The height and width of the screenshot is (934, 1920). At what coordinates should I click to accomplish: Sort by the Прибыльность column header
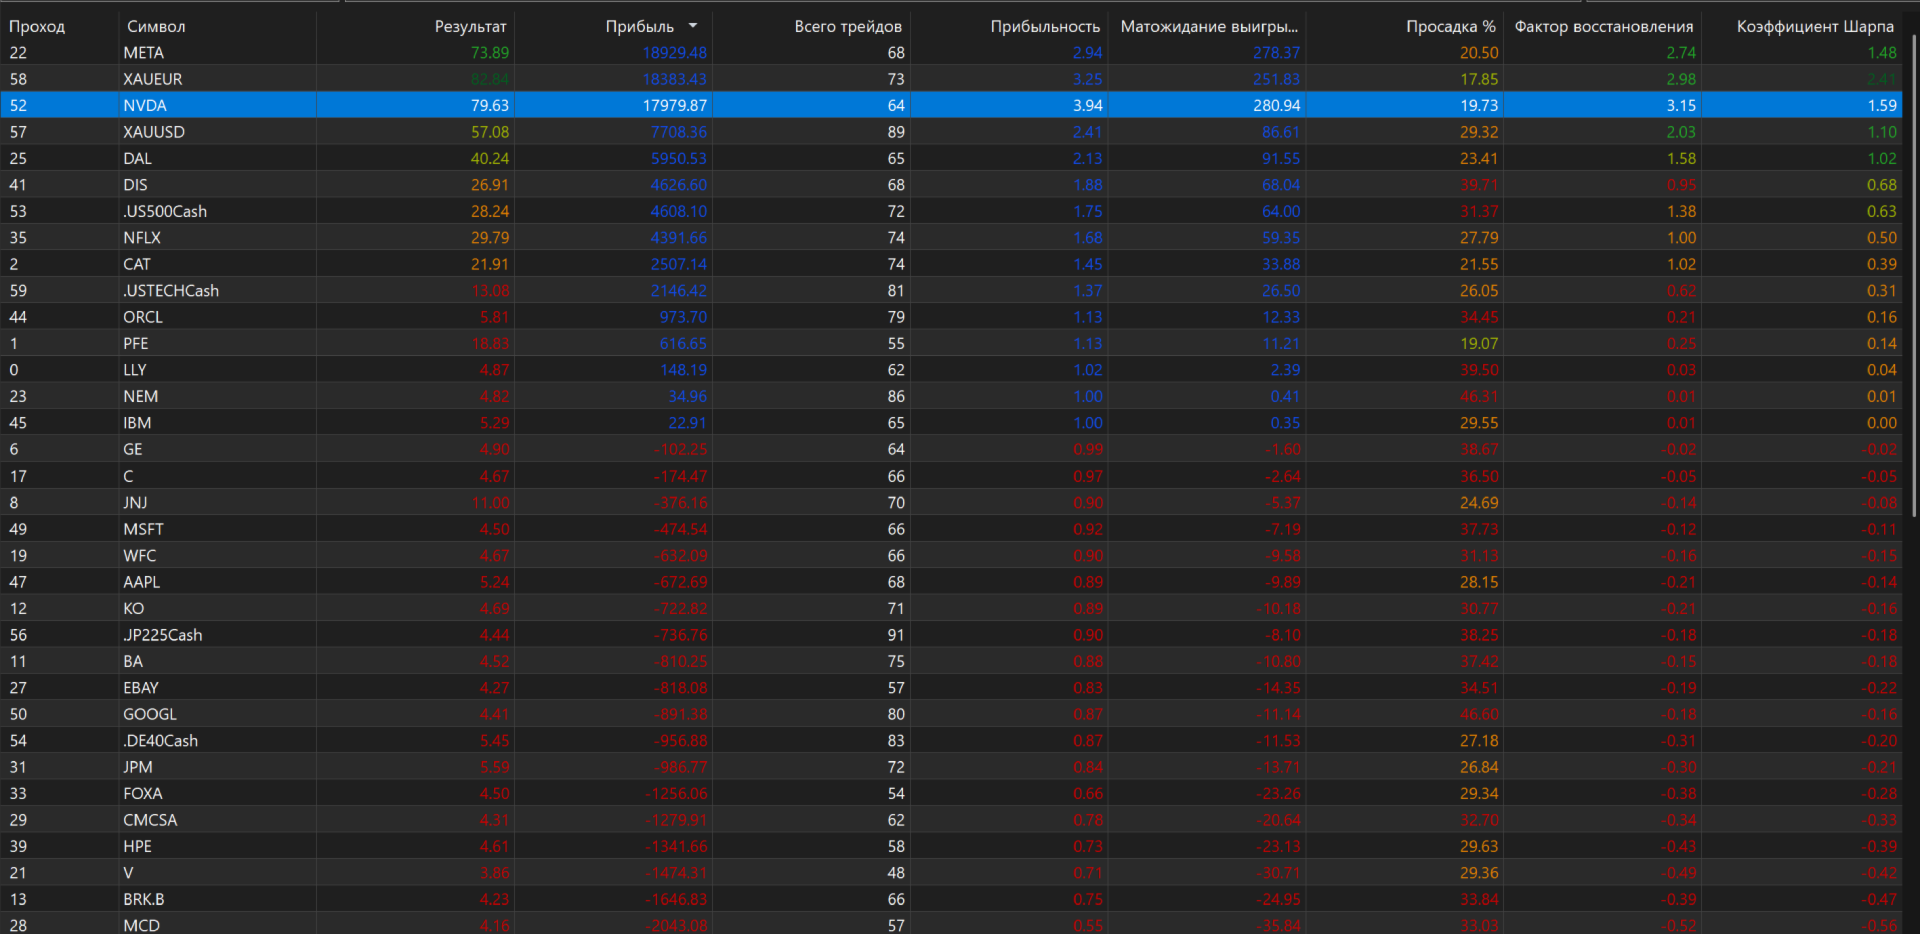(x=1045, y=26)
